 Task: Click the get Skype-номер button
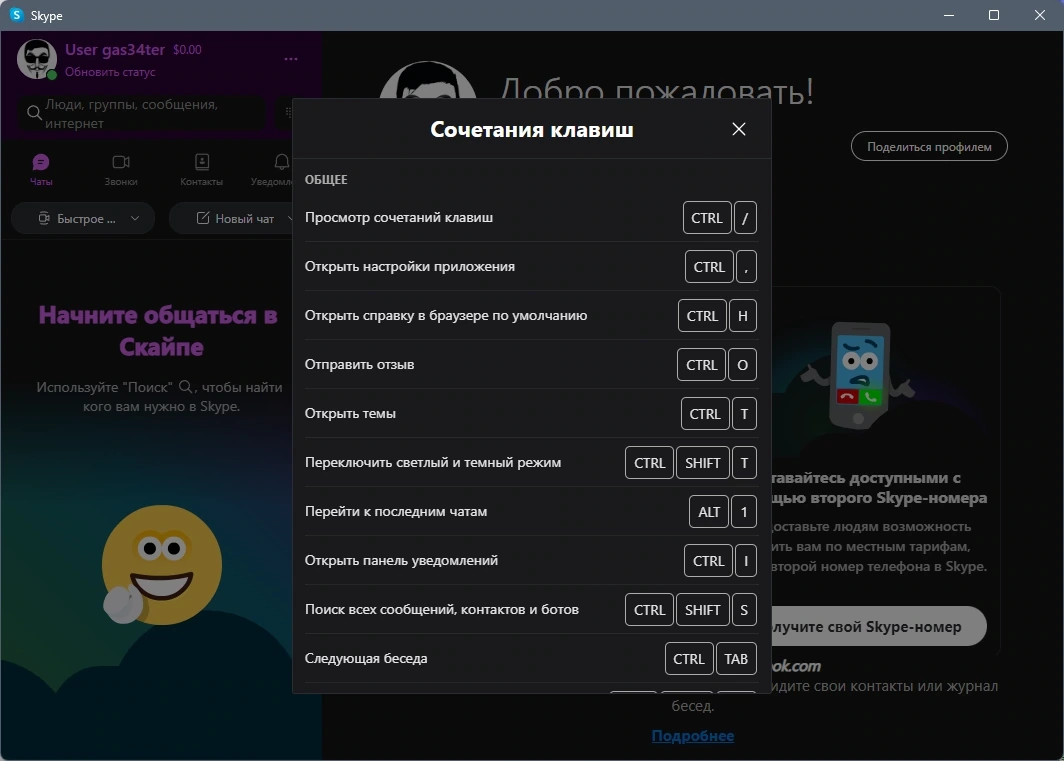[878, 627]
